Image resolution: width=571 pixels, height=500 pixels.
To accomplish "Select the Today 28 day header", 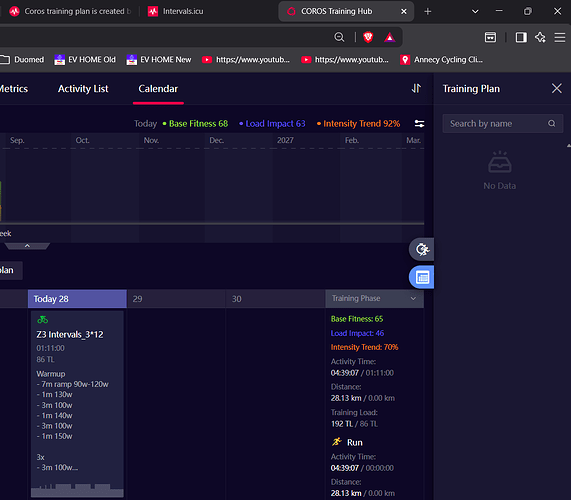I will 77,299.
